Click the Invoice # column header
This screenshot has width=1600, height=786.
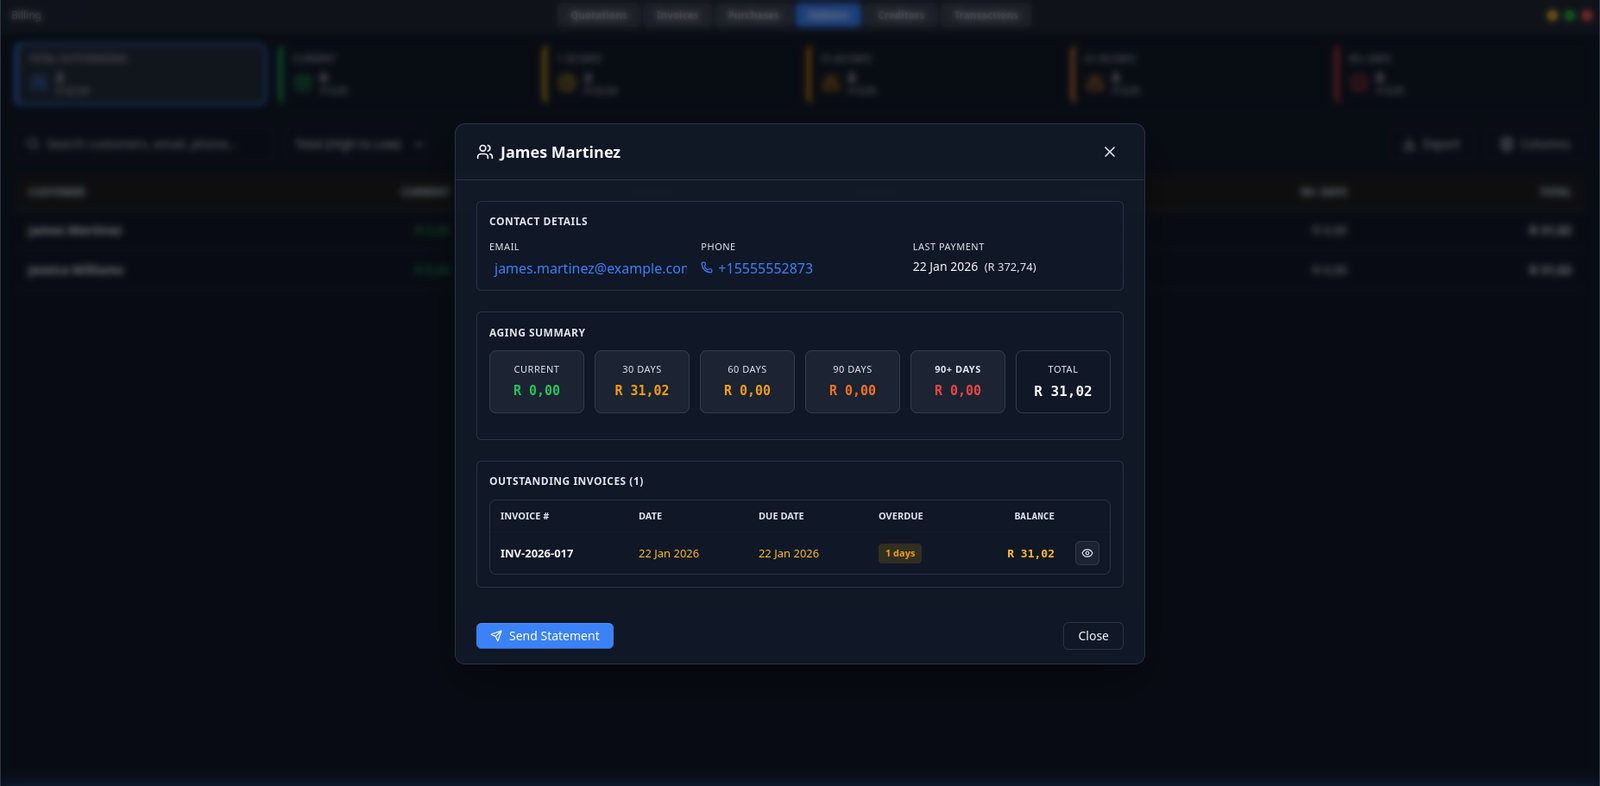pyautogui.click(x=525, y=516)
